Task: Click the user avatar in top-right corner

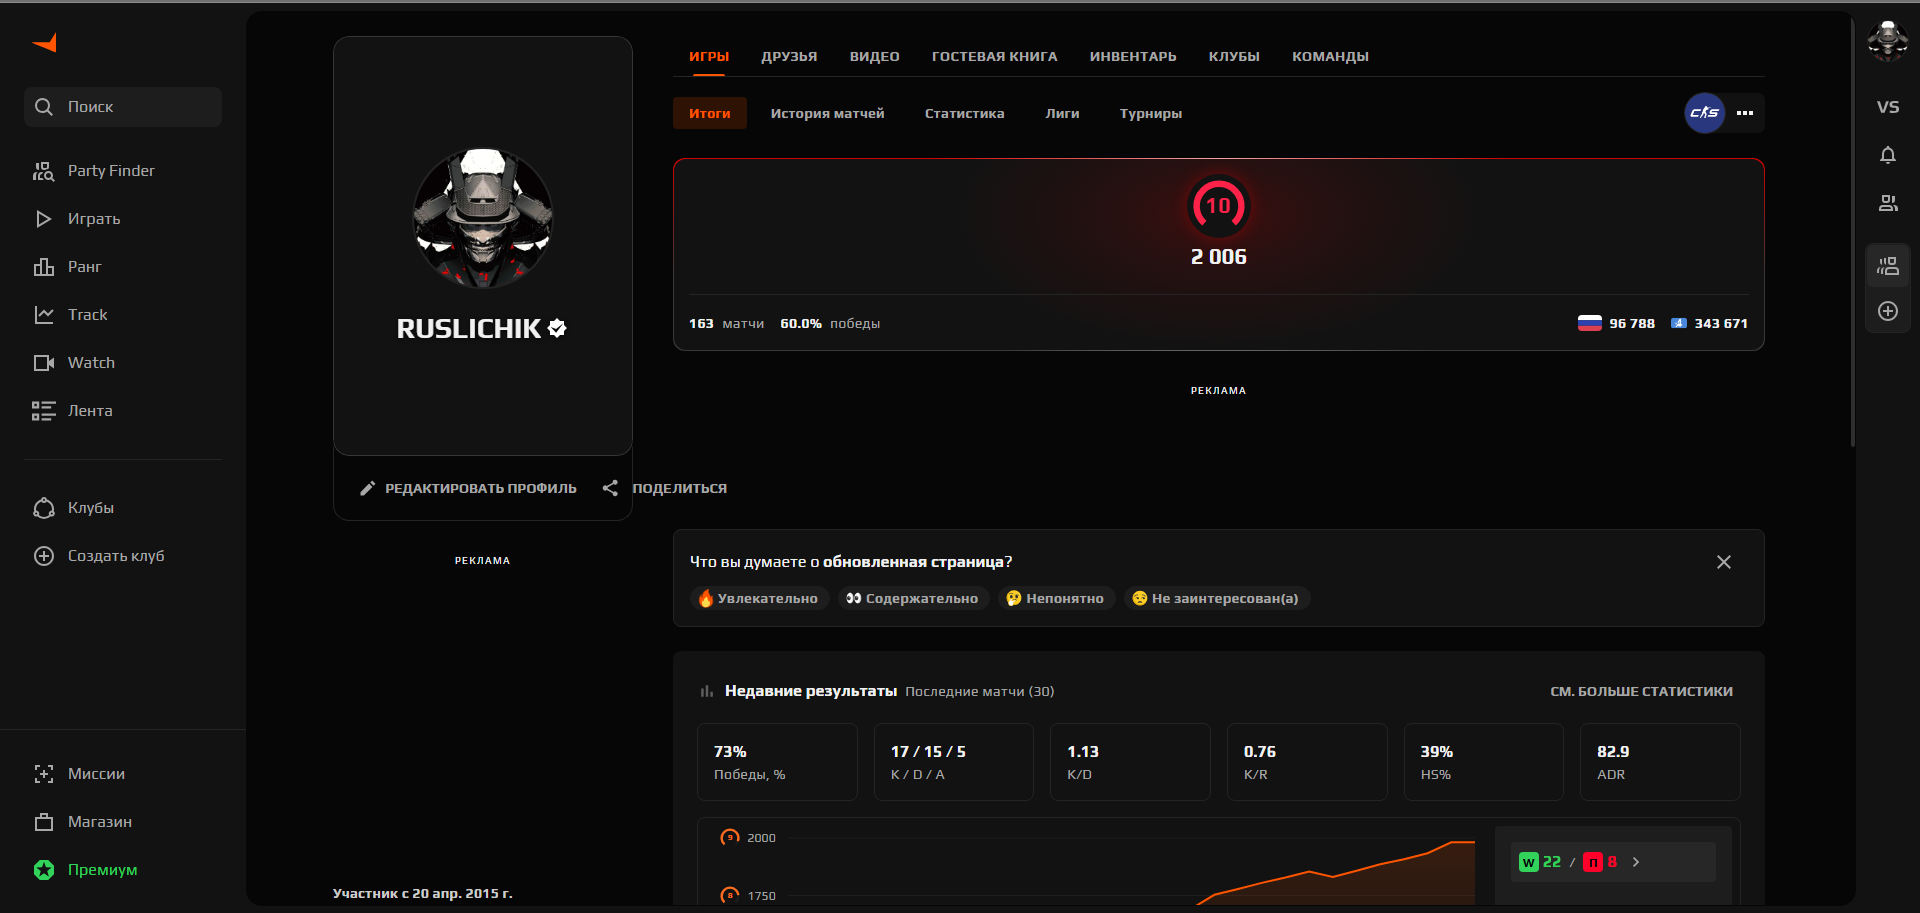Action: (x=1887, y=41)
